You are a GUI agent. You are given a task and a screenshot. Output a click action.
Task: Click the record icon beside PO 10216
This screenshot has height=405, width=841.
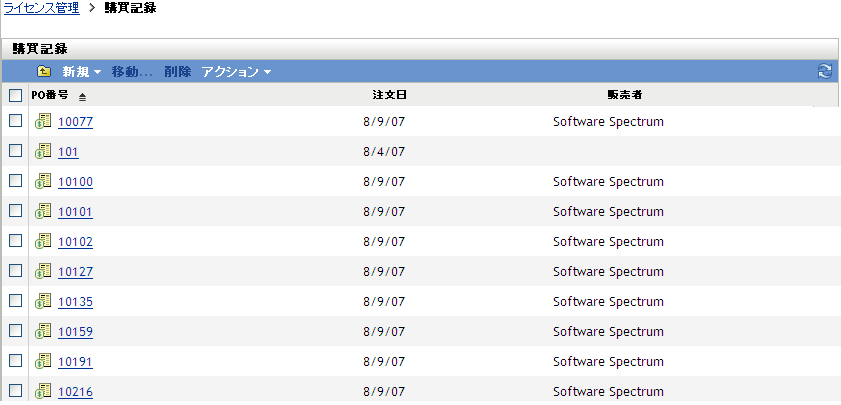click(x=43, y=391)
